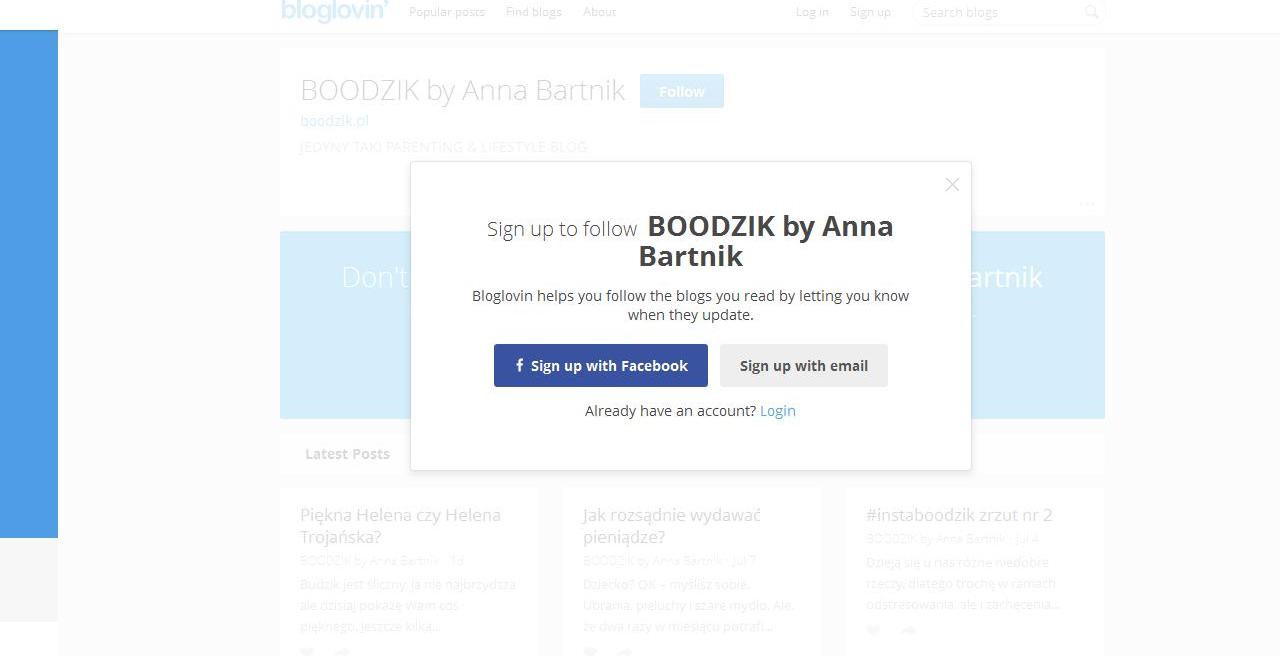
Task: Click Log in in header
Action: tap(812, 12)
